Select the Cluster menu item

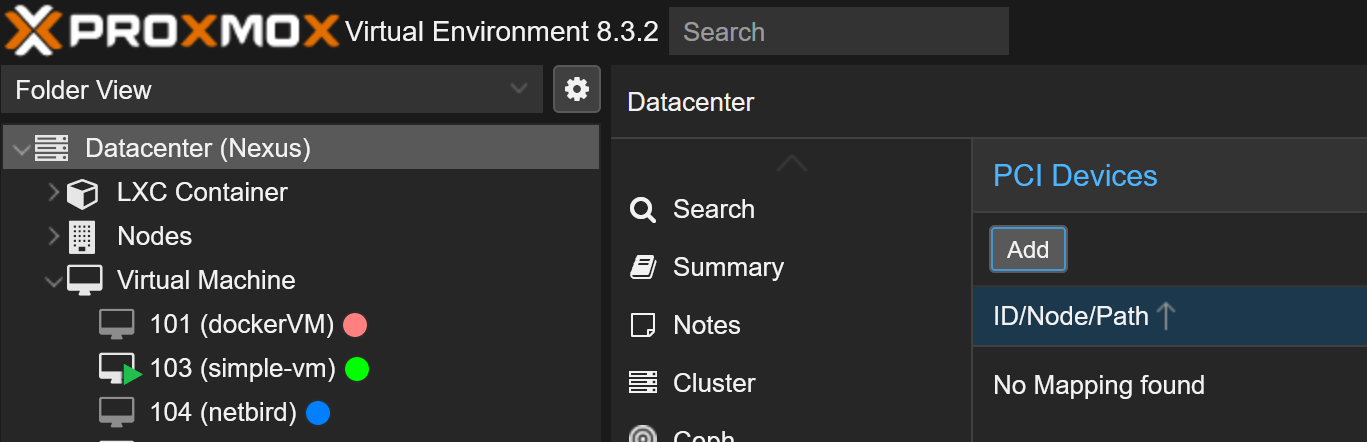click(714, 383)
